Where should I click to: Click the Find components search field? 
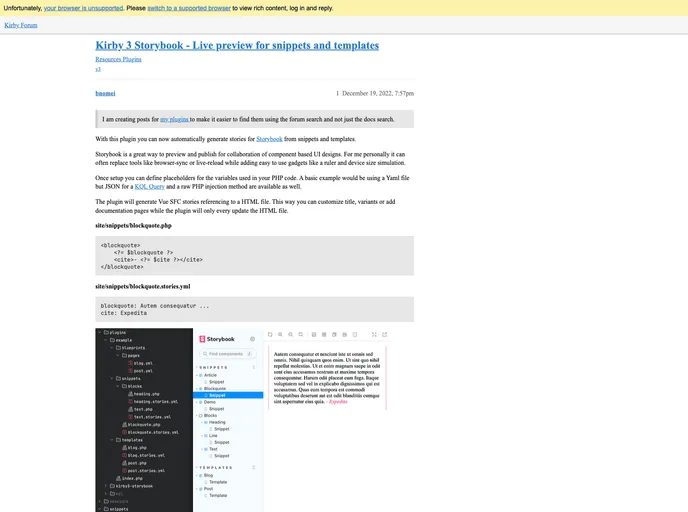pos(227,354)
